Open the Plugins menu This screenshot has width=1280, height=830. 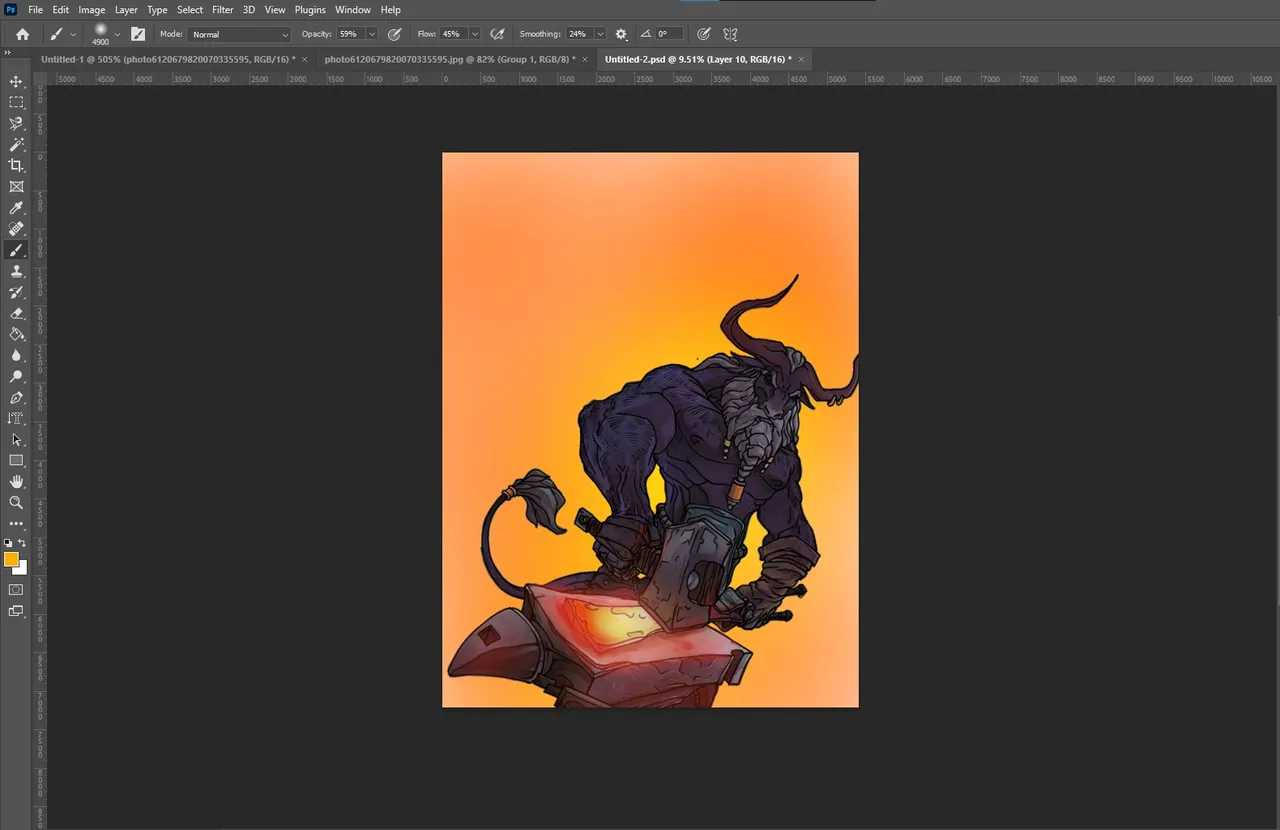[x=310, y=10]
